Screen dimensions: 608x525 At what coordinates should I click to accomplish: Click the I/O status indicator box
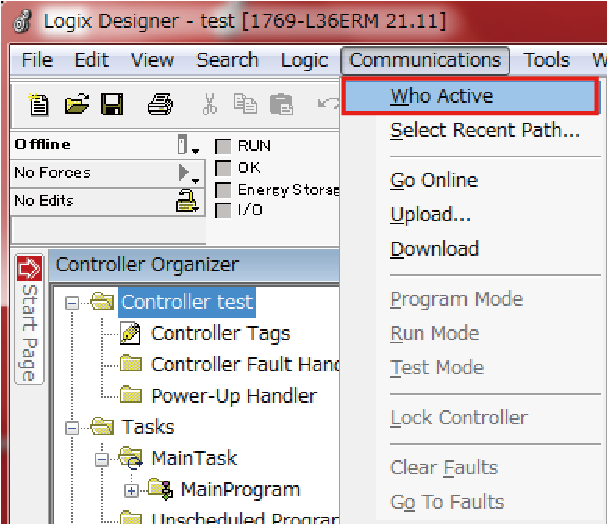click(223, 210)
